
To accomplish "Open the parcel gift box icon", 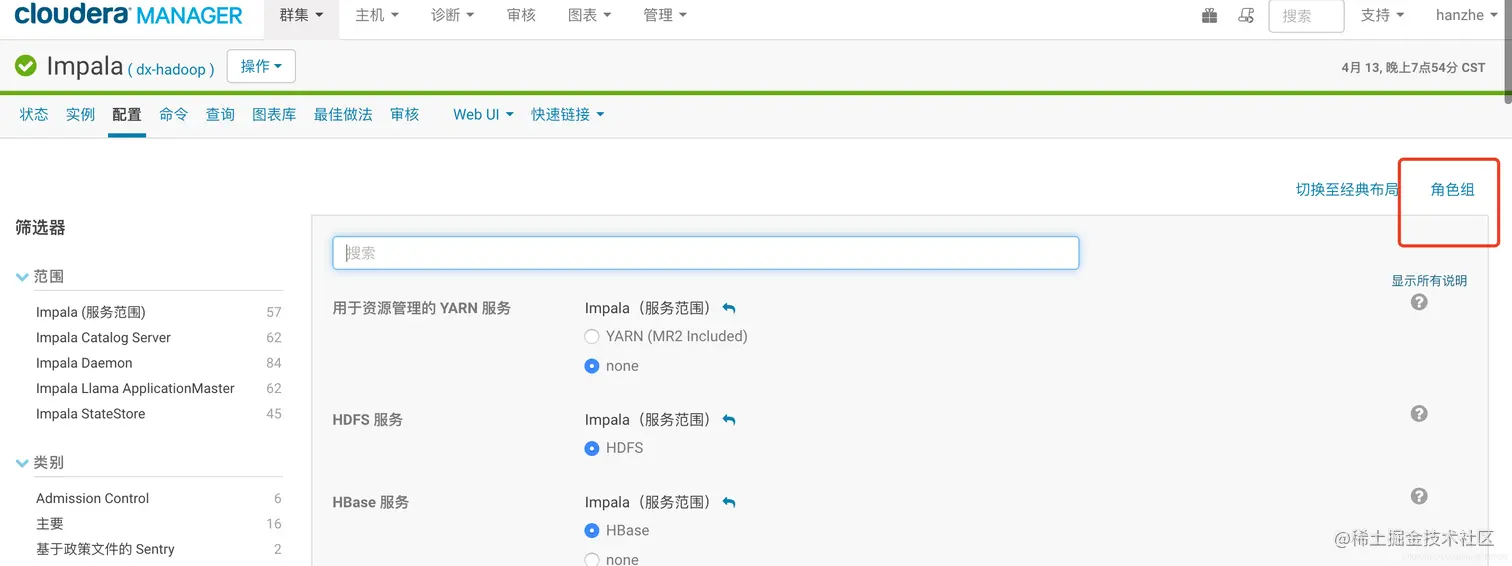I will coord(1210,15).
